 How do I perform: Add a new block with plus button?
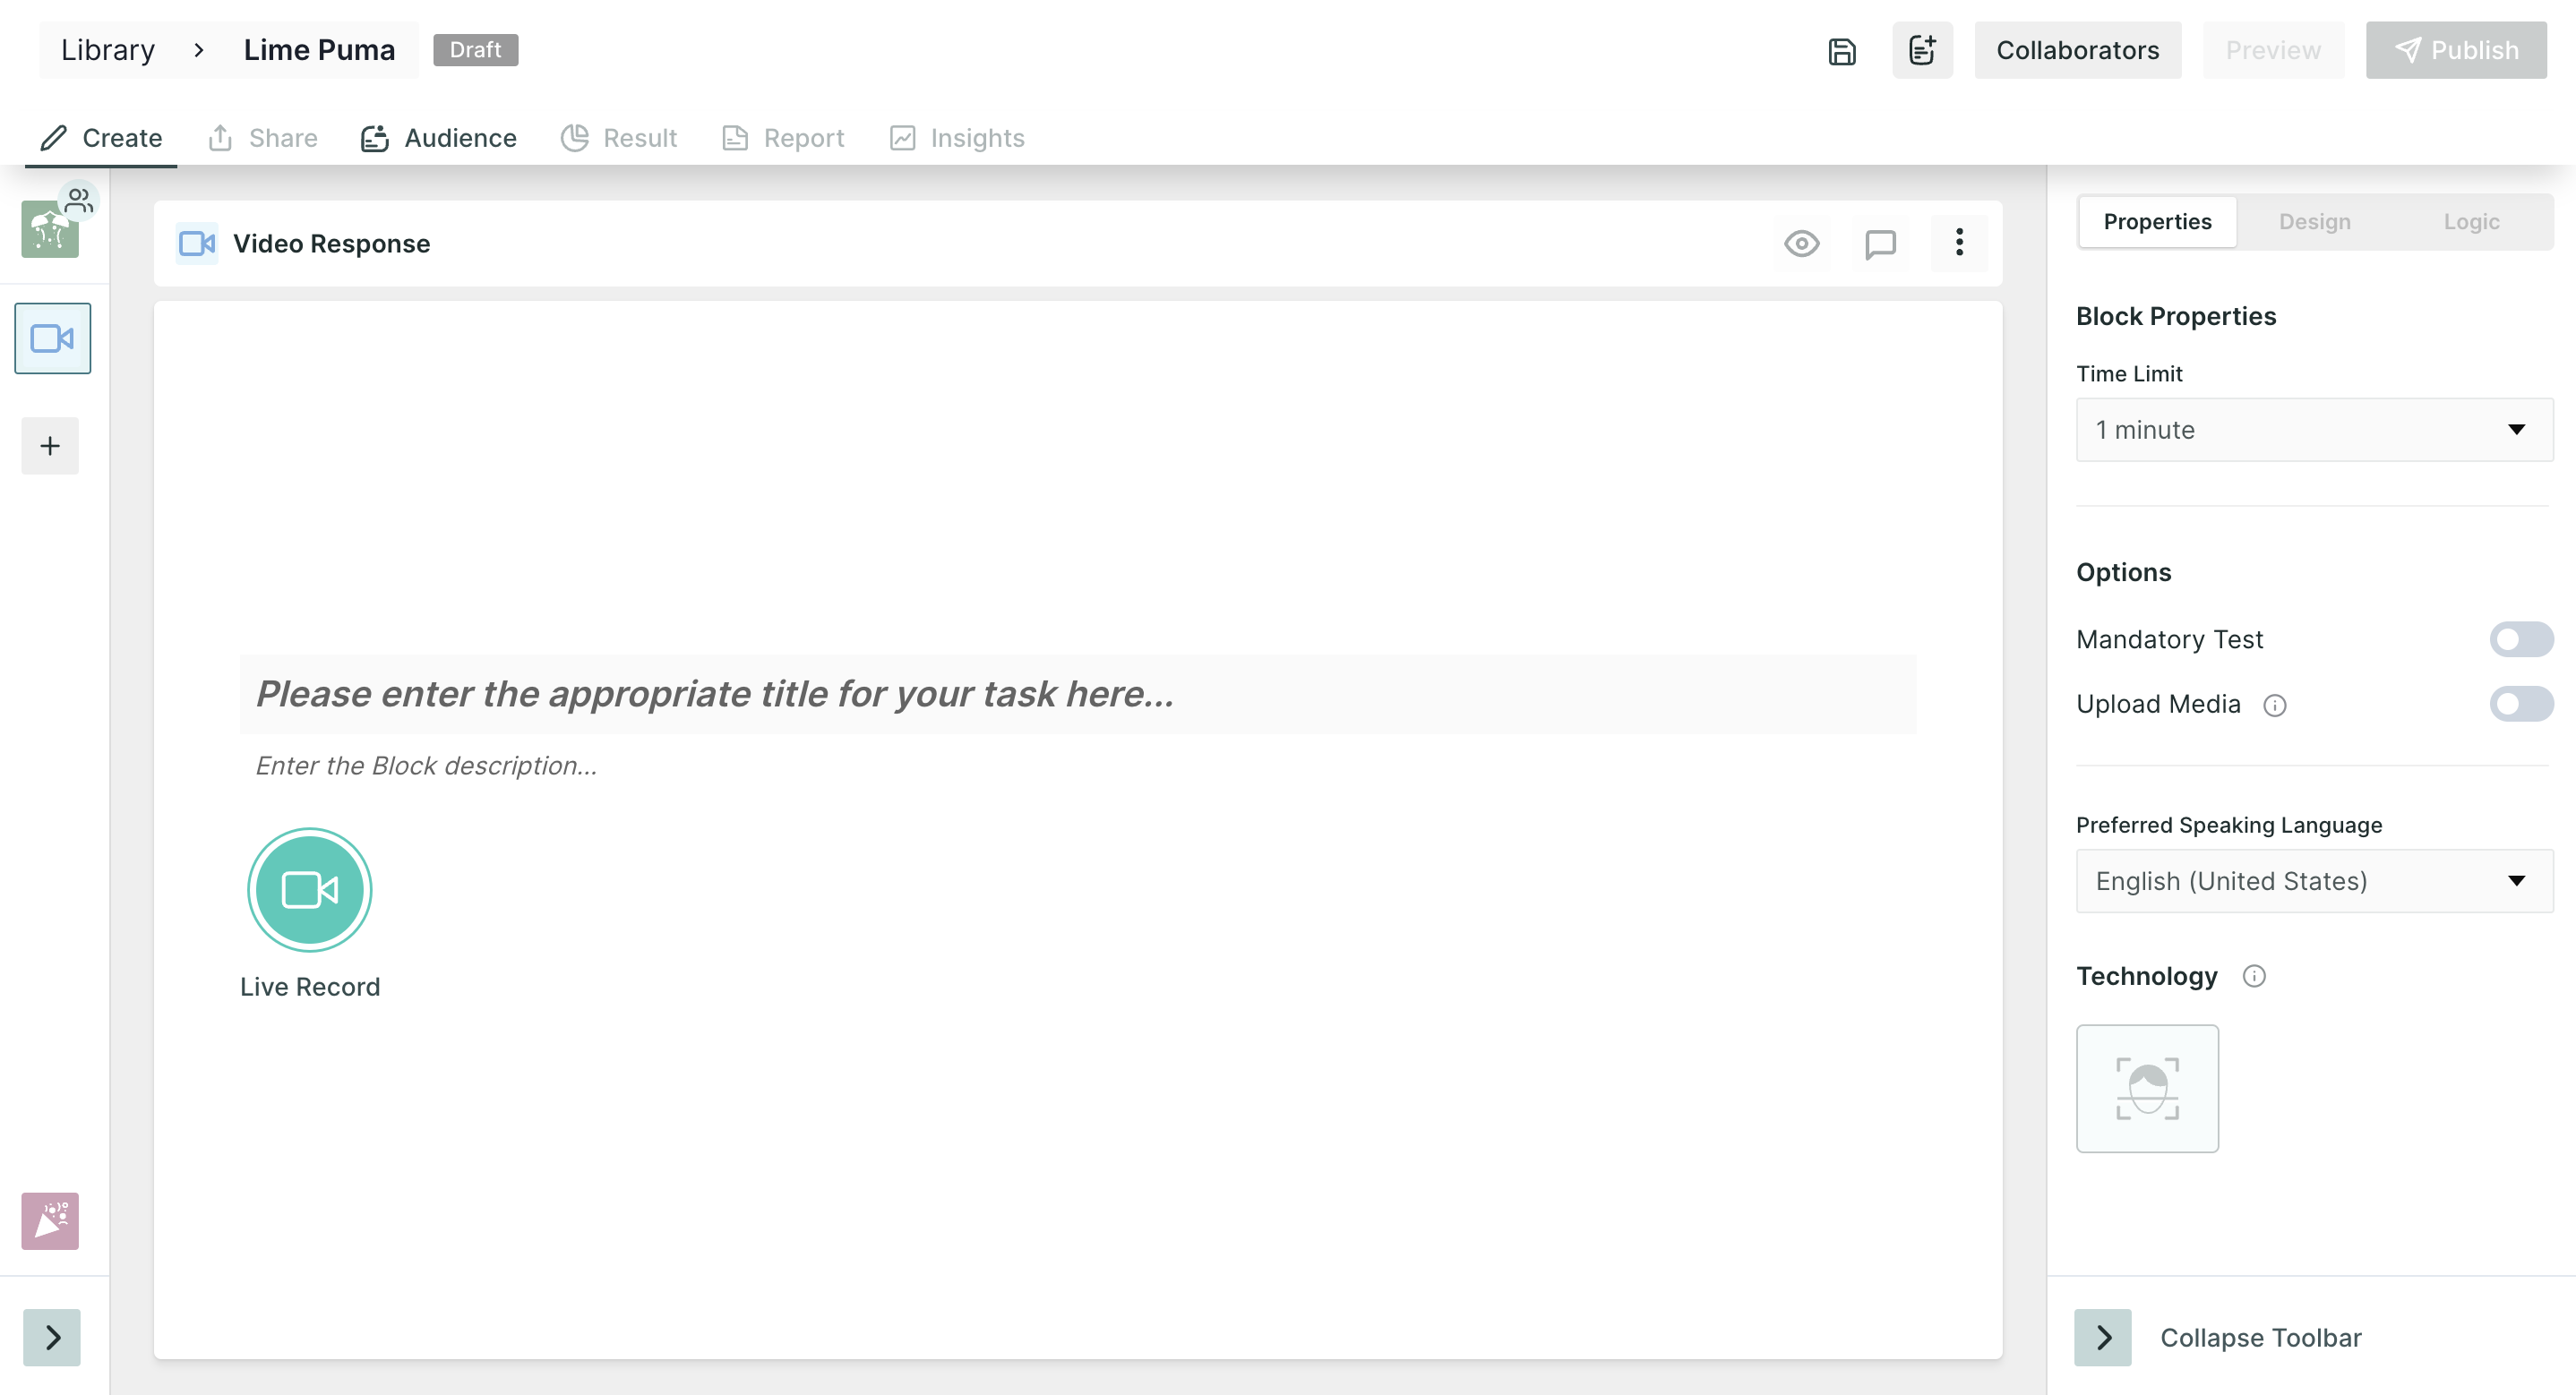click(x=50, y=446)
